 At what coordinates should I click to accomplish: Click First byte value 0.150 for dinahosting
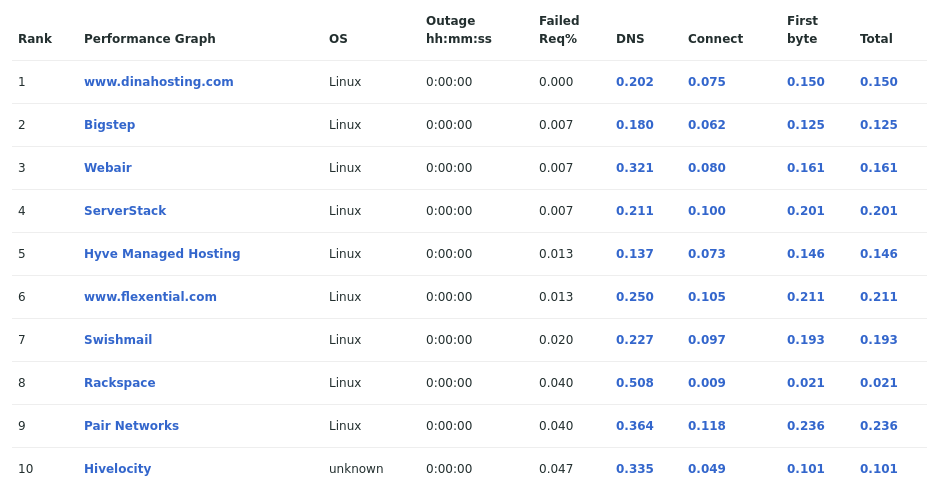point(806,82)
